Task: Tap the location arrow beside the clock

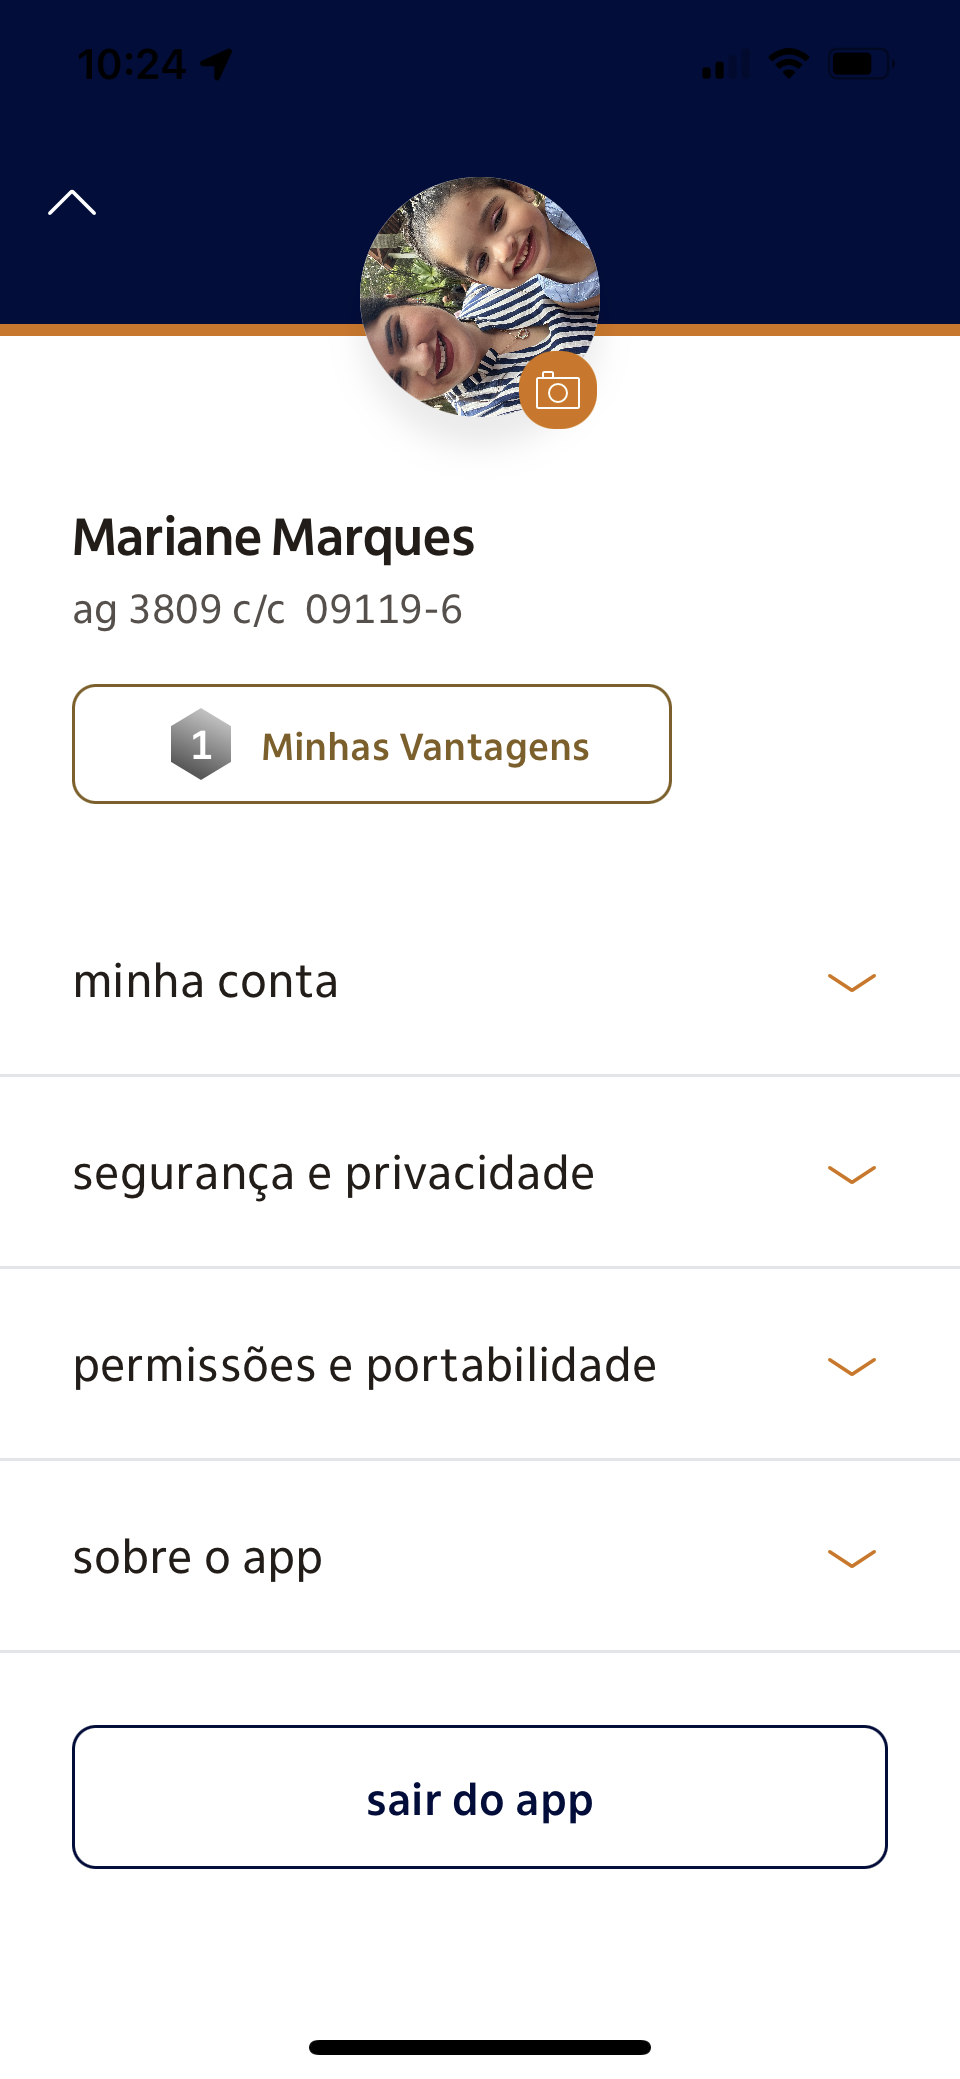Action: click(216, 65)
